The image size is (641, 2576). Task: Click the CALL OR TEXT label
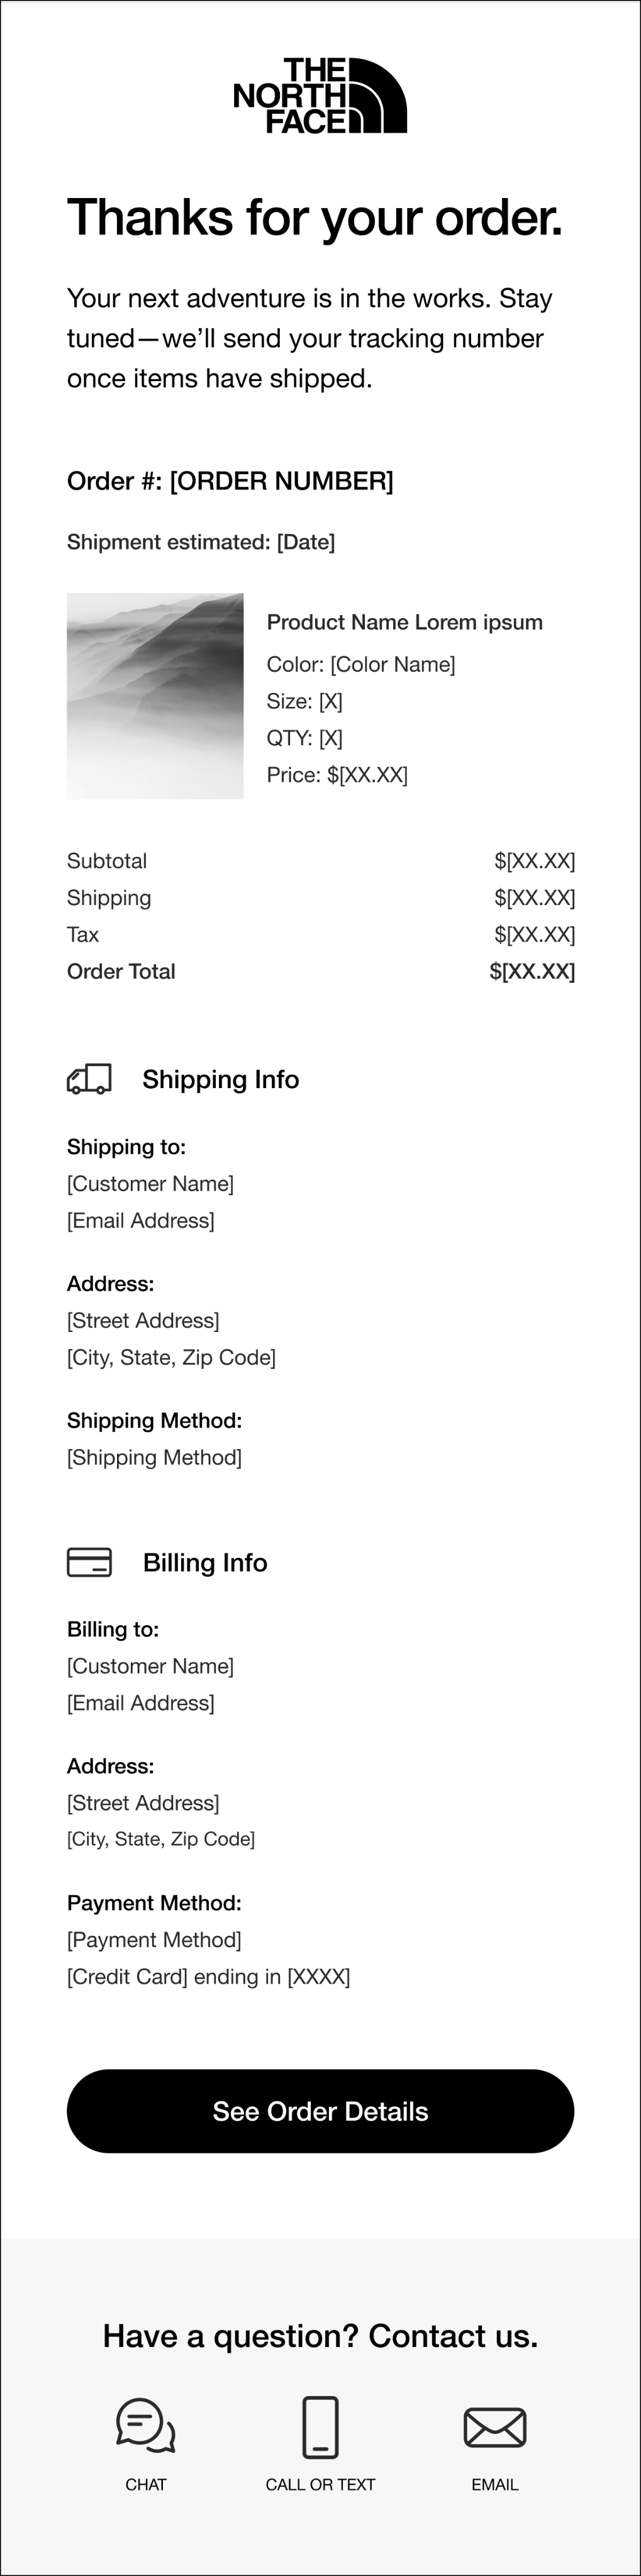click(320, 2484)
